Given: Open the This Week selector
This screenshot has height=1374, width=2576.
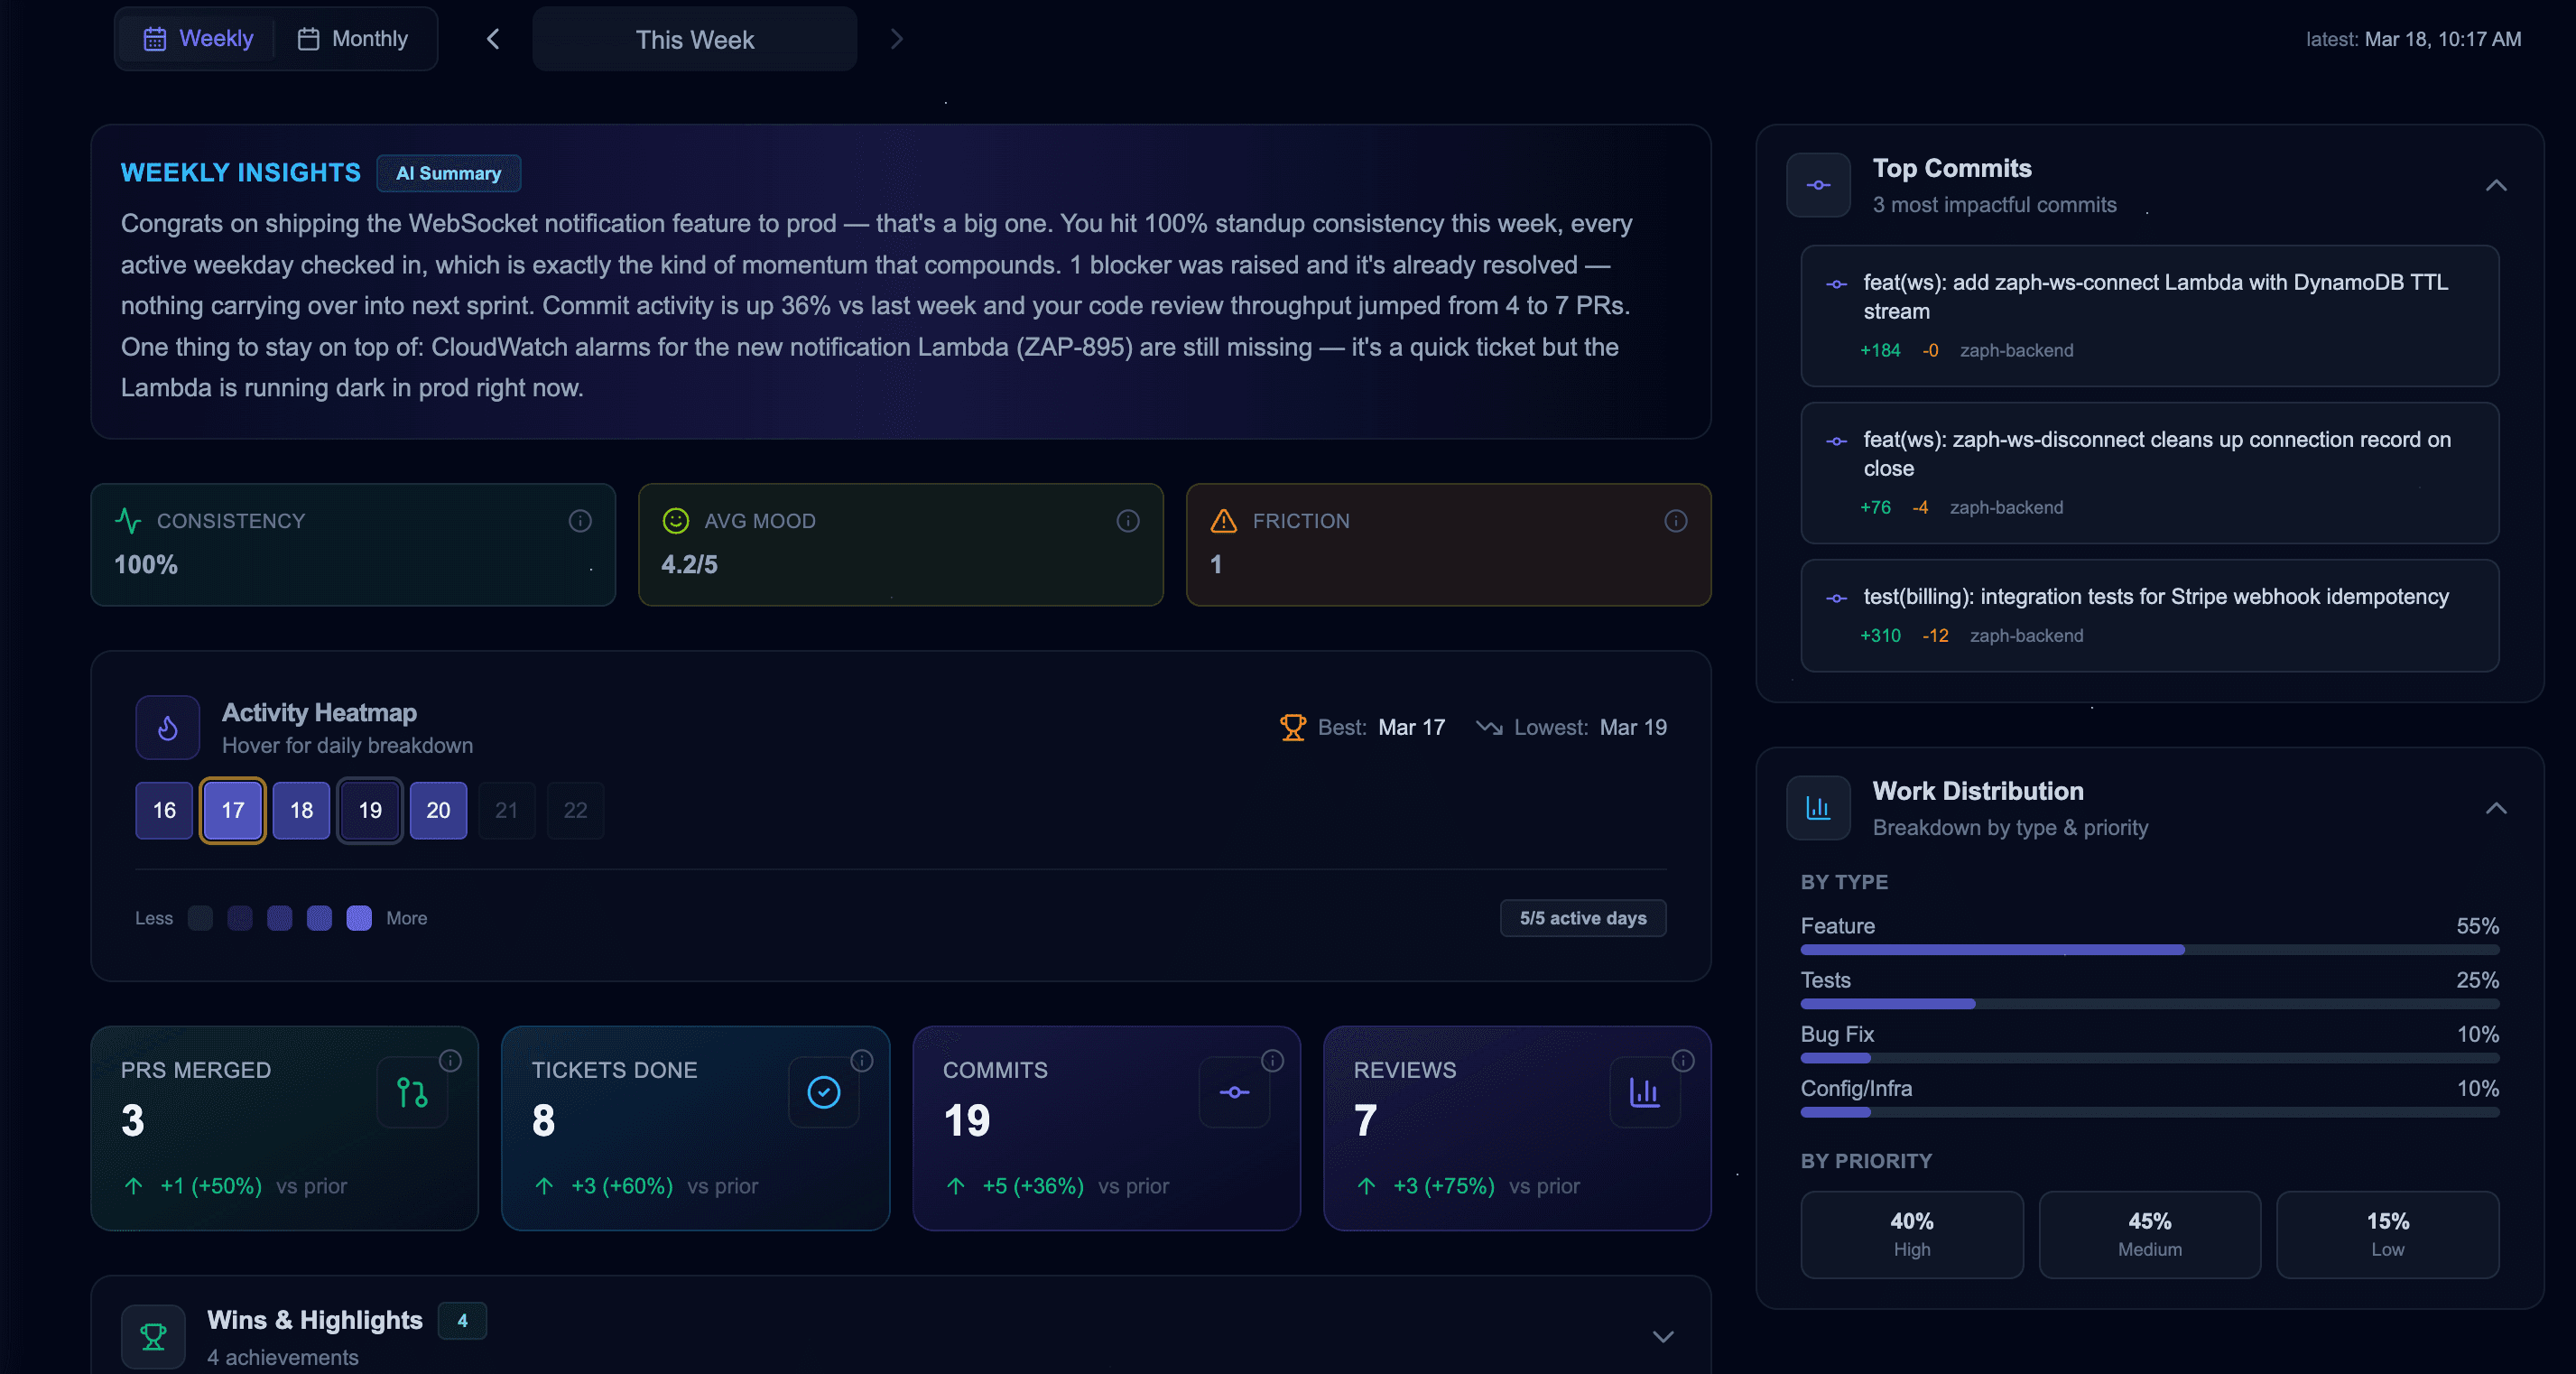Looking at the screenshot, I should [694, 39].
